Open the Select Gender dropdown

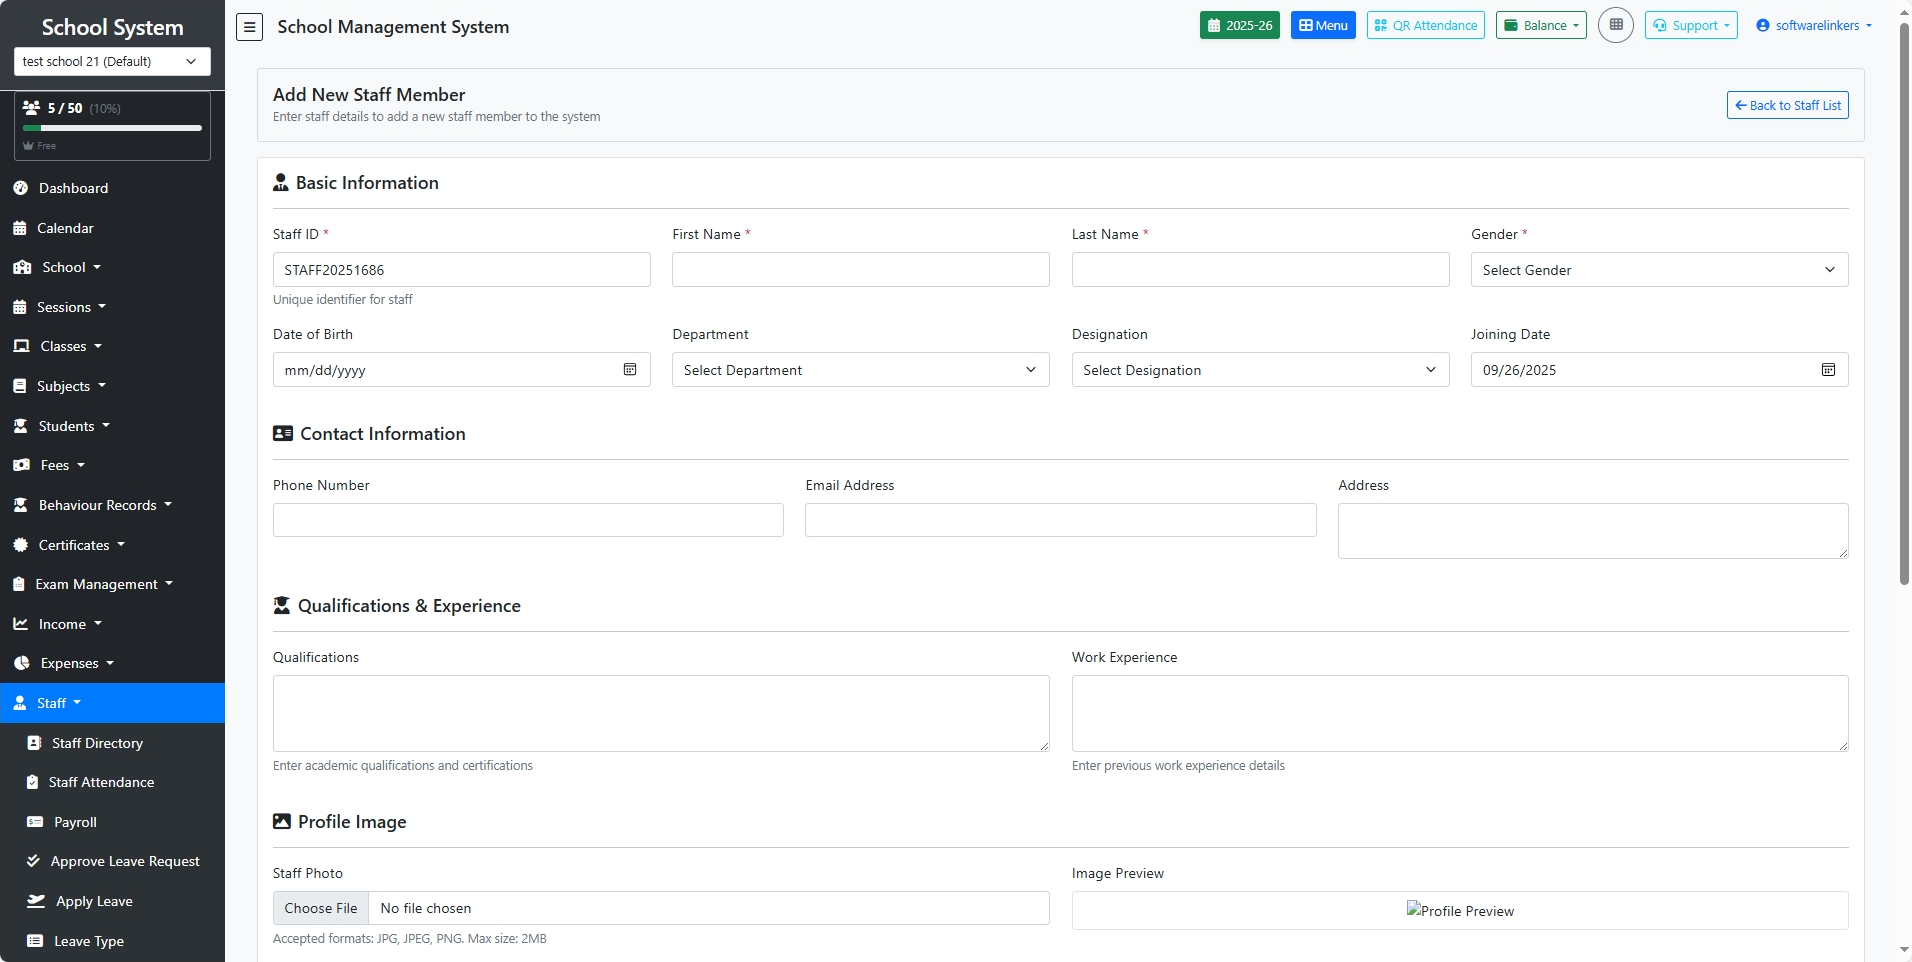[1658, 270]
